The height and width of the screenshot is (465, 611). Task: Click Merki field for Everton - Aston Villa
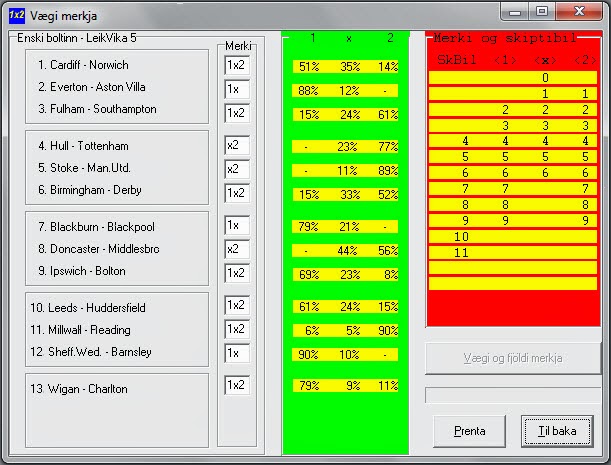(x=237, y=89)
